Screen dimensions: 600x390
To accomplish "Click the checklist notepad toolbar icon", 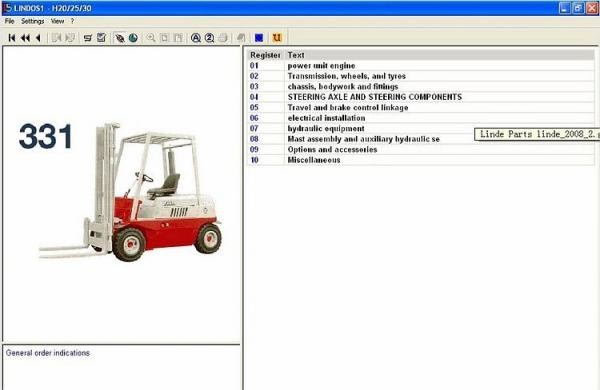I will tap(101, 38).
